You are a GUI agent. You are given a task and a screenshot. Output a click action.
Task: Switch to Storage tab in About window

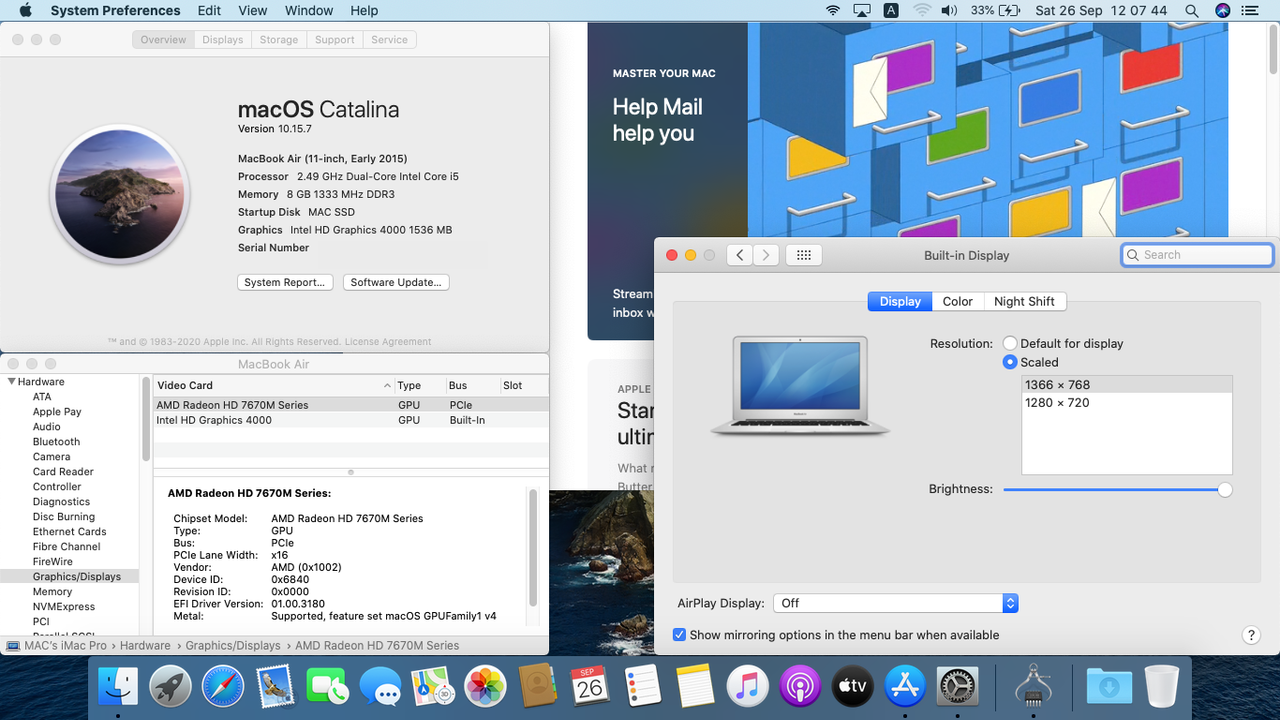(x=279, y=40)
